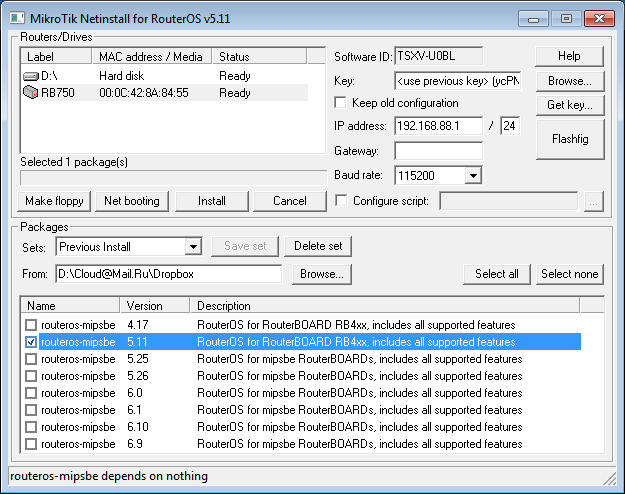This screenshot has height=494, width=625.
Task: Click the Netinstall title bar app icon
Action: 17,18
